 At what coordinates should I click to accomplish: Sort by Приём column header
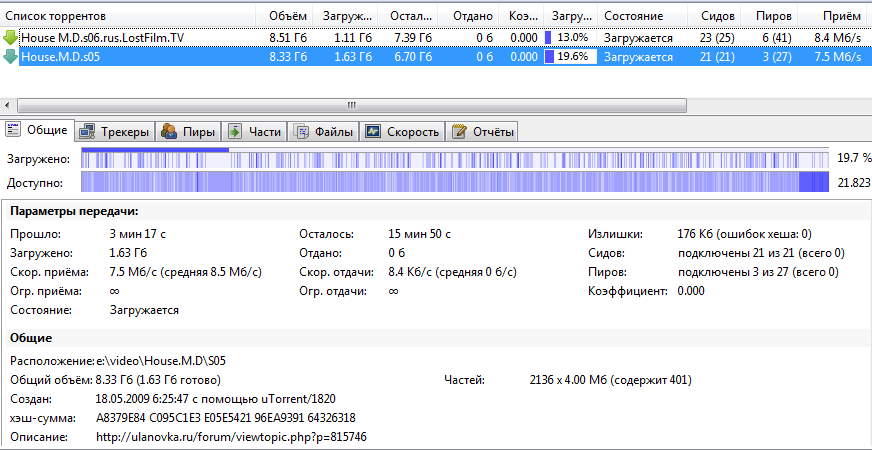click(834, 17)
